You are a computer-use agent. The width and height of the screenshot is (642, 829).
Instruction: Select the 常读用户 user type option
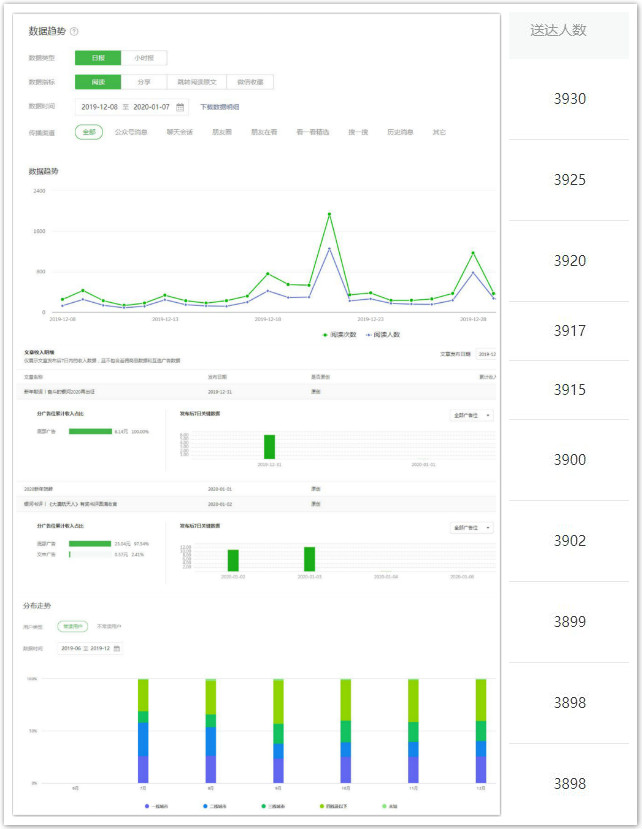(x=72, y=626)
